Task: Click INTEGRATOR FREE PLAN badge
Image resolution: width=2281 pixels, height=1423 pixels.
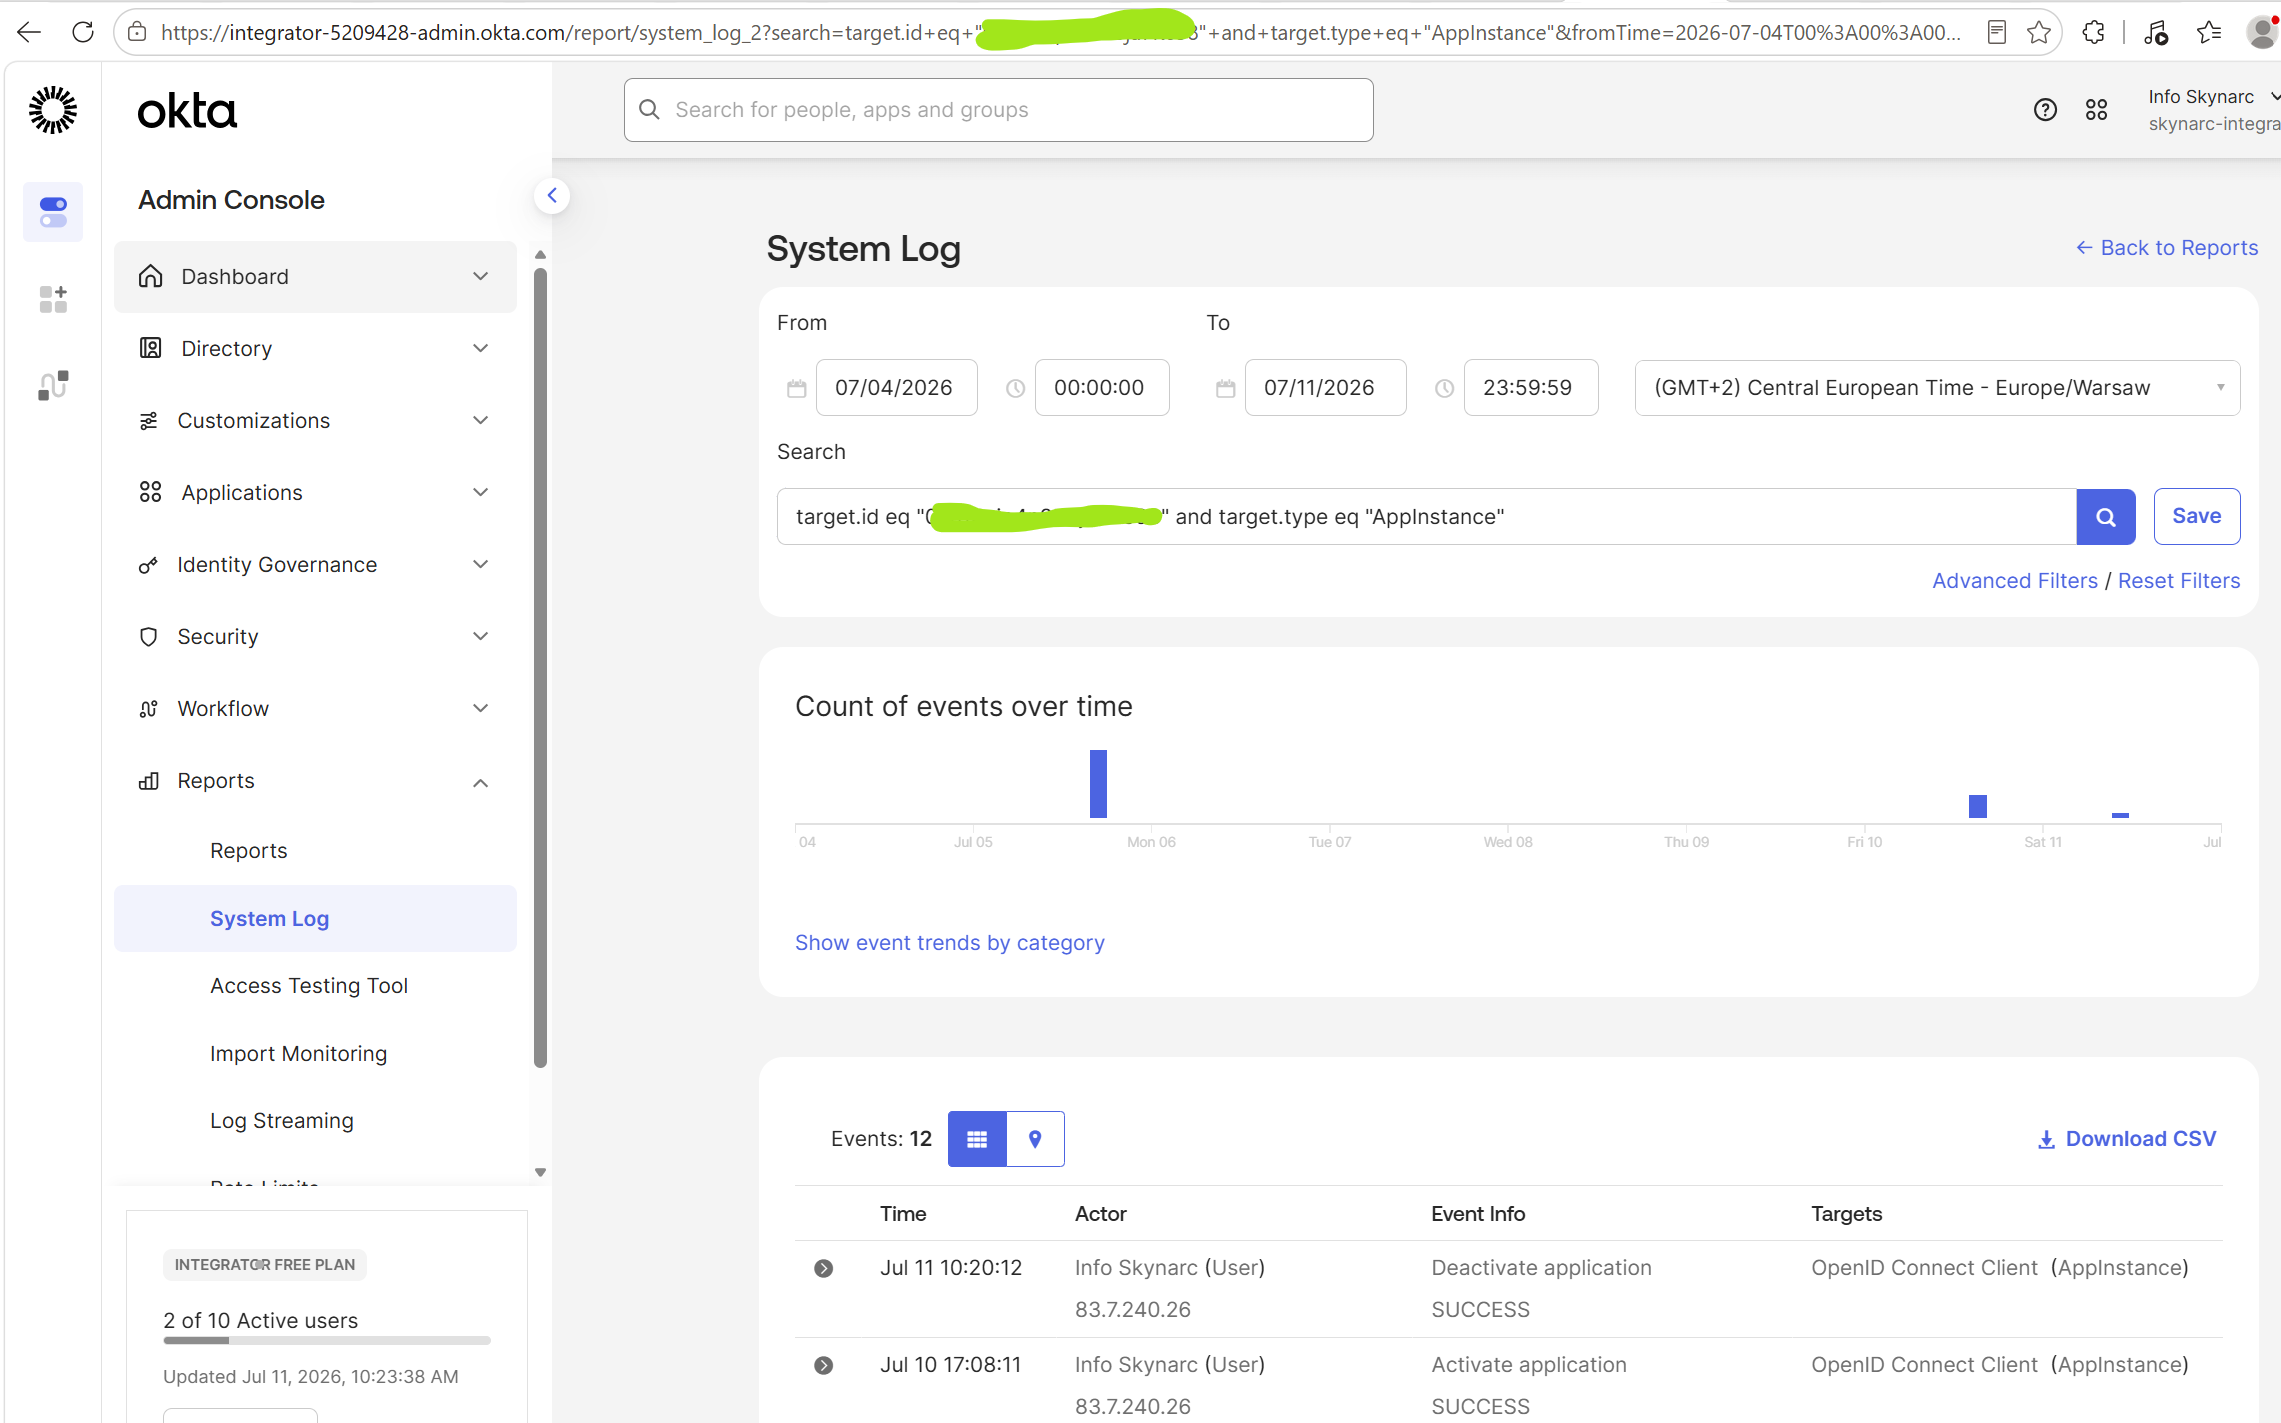Action: 265,1265
